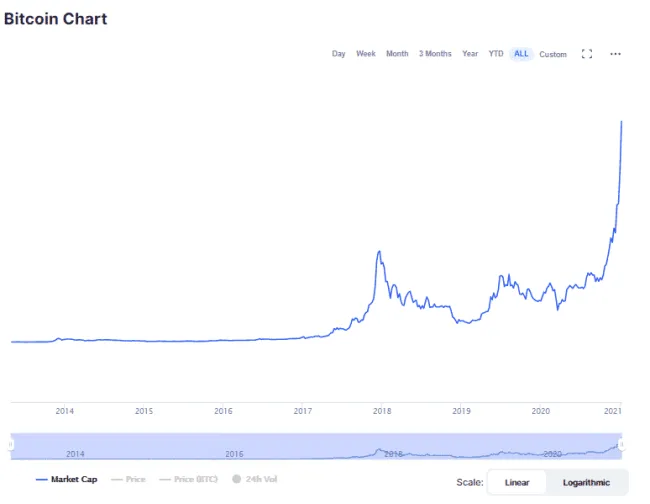Switch scale to Linear
Screen dimensions: 650x504
517,482
